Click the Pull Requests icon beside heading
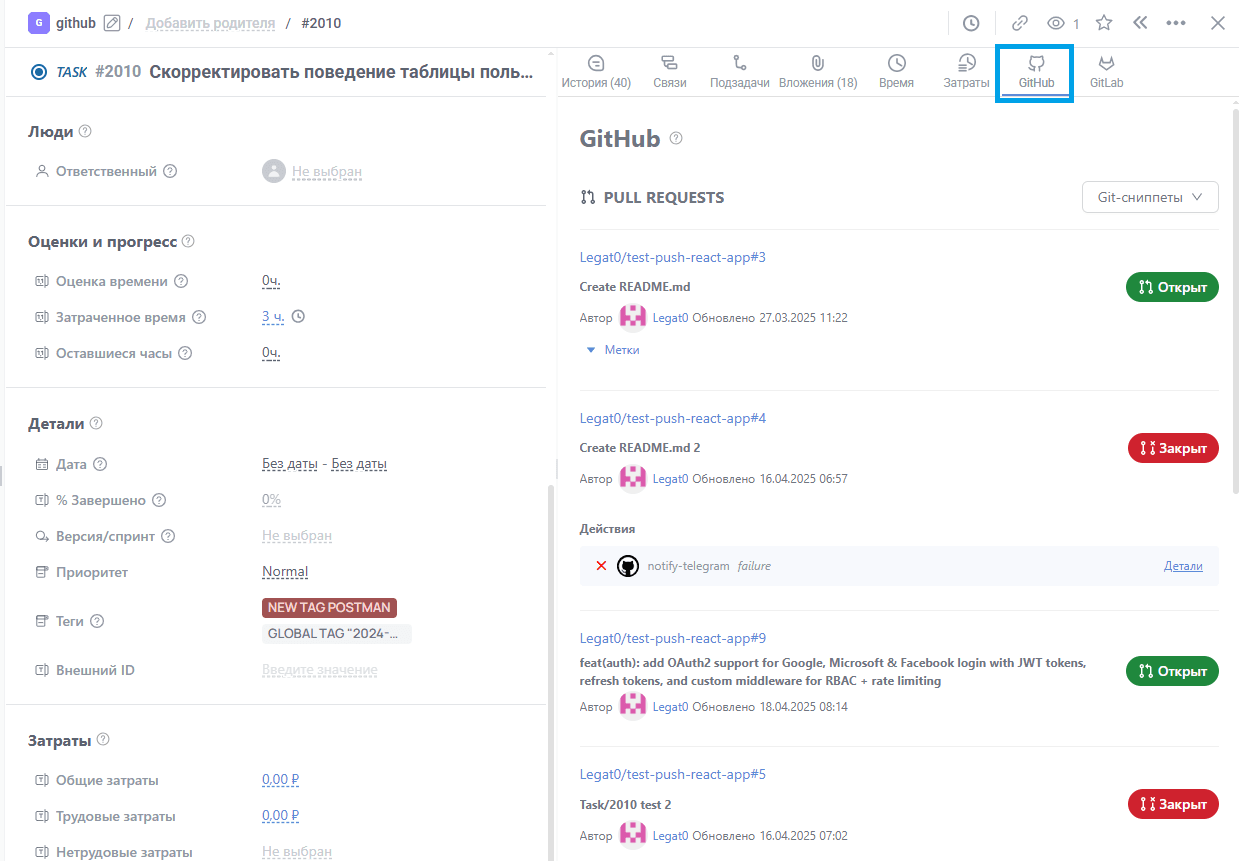The image size is (1239, 861). click(588, 198)
